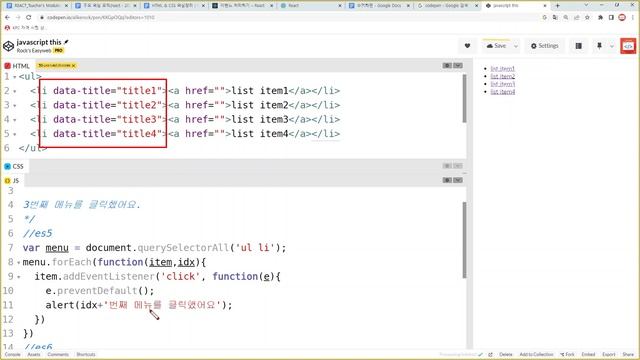Open pen Settings

click(544, 46)
